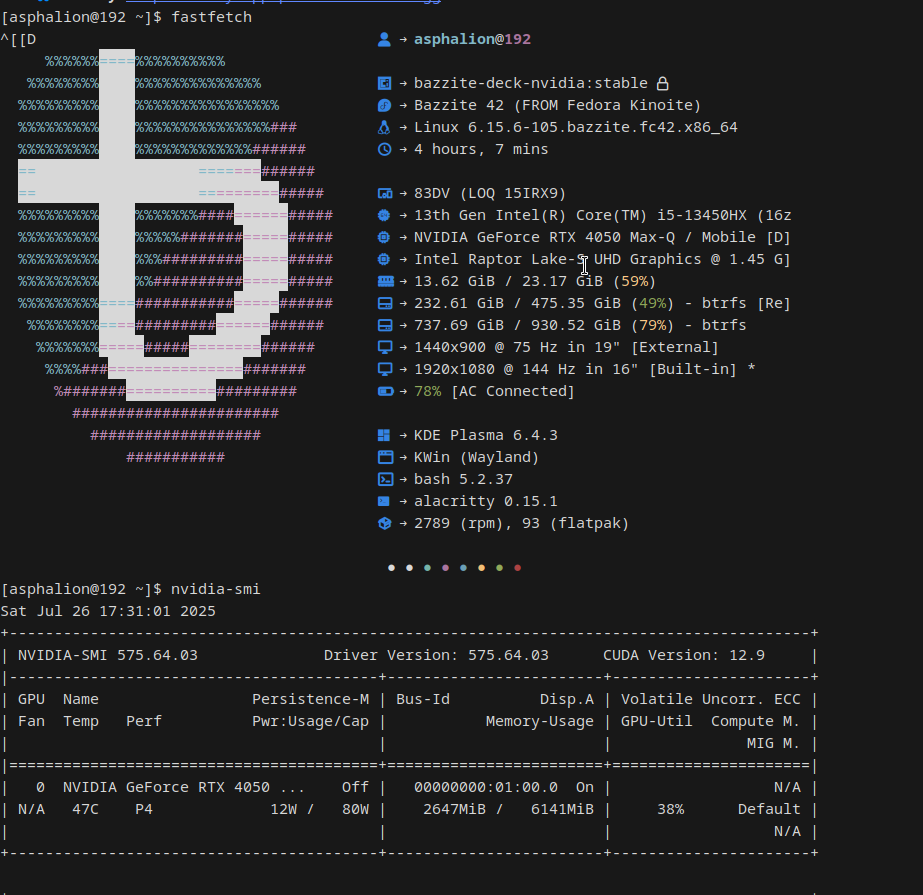Image resolution: width=923 pixels, height=895 pixels.
Task: Click the padlock icon after bazzite-deck-nvidia:stable
Action: (x=662, y=84)
